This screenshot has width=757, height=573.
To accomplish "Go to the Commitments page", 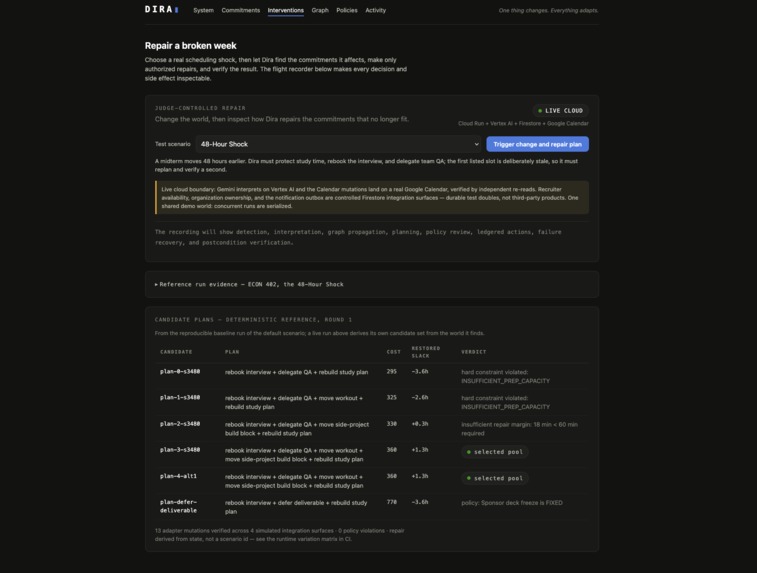I will 240,10.
